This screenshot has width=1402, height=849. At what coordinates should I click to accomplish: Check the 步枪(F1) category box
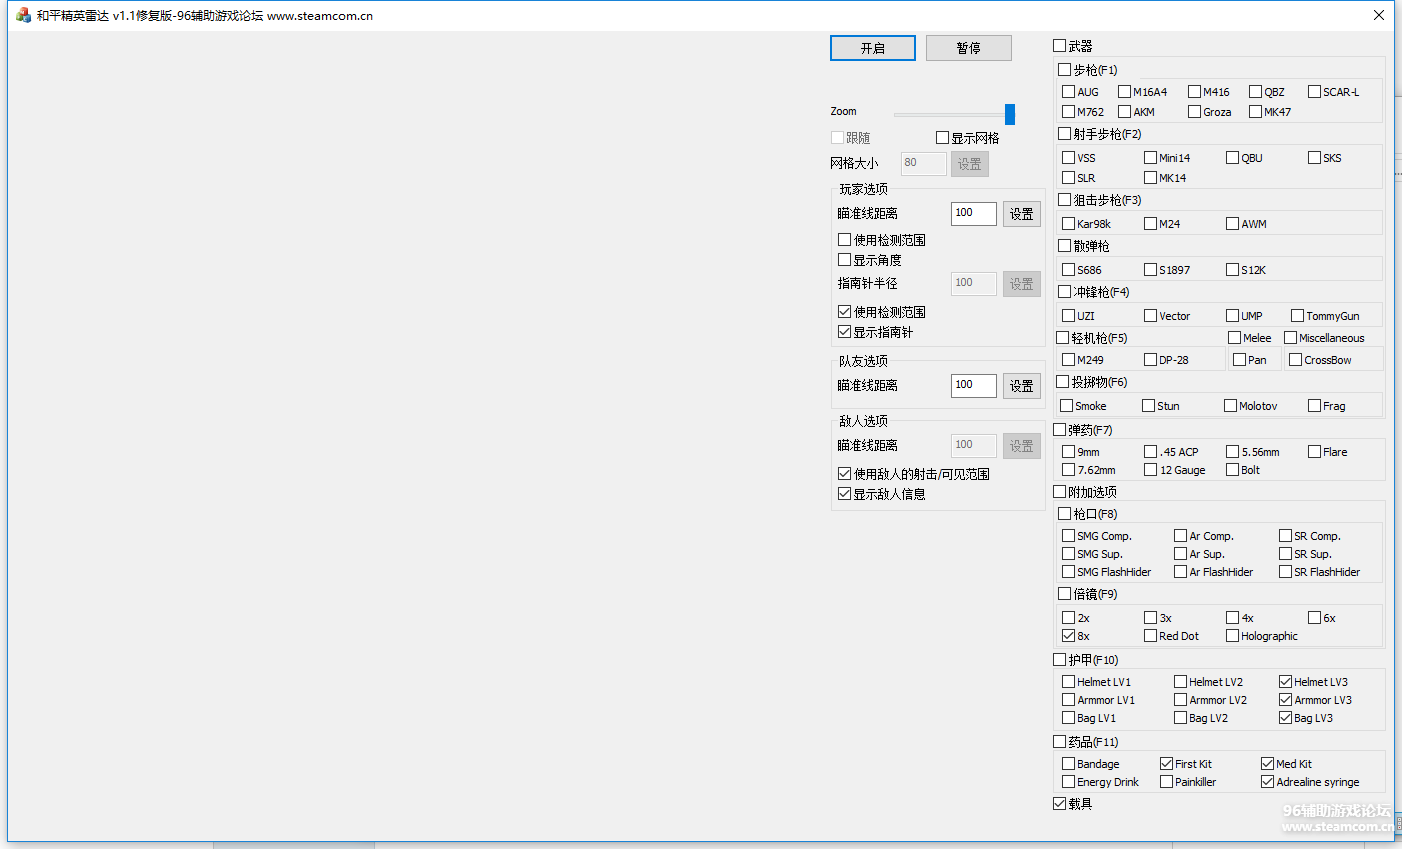(1065, 70)
